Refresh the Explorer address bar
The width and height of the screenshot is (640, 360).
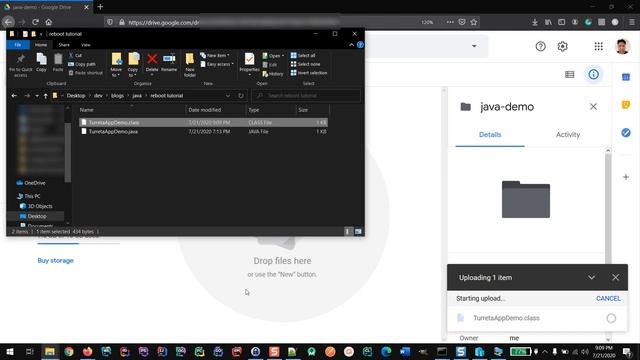point(241,96)
